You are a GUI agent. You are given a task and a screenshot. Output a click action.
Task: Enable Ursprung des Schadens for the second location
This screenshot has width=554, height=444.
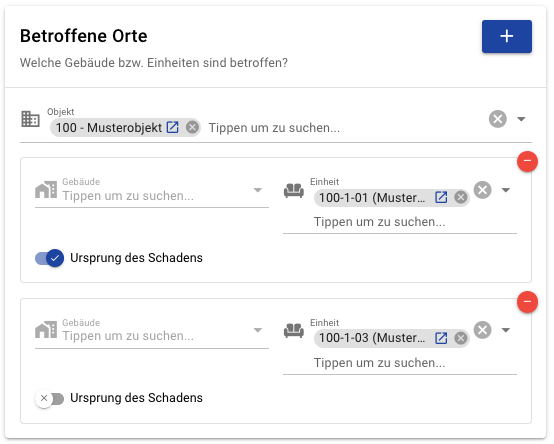pyautogui.click(x=49, y=398)
